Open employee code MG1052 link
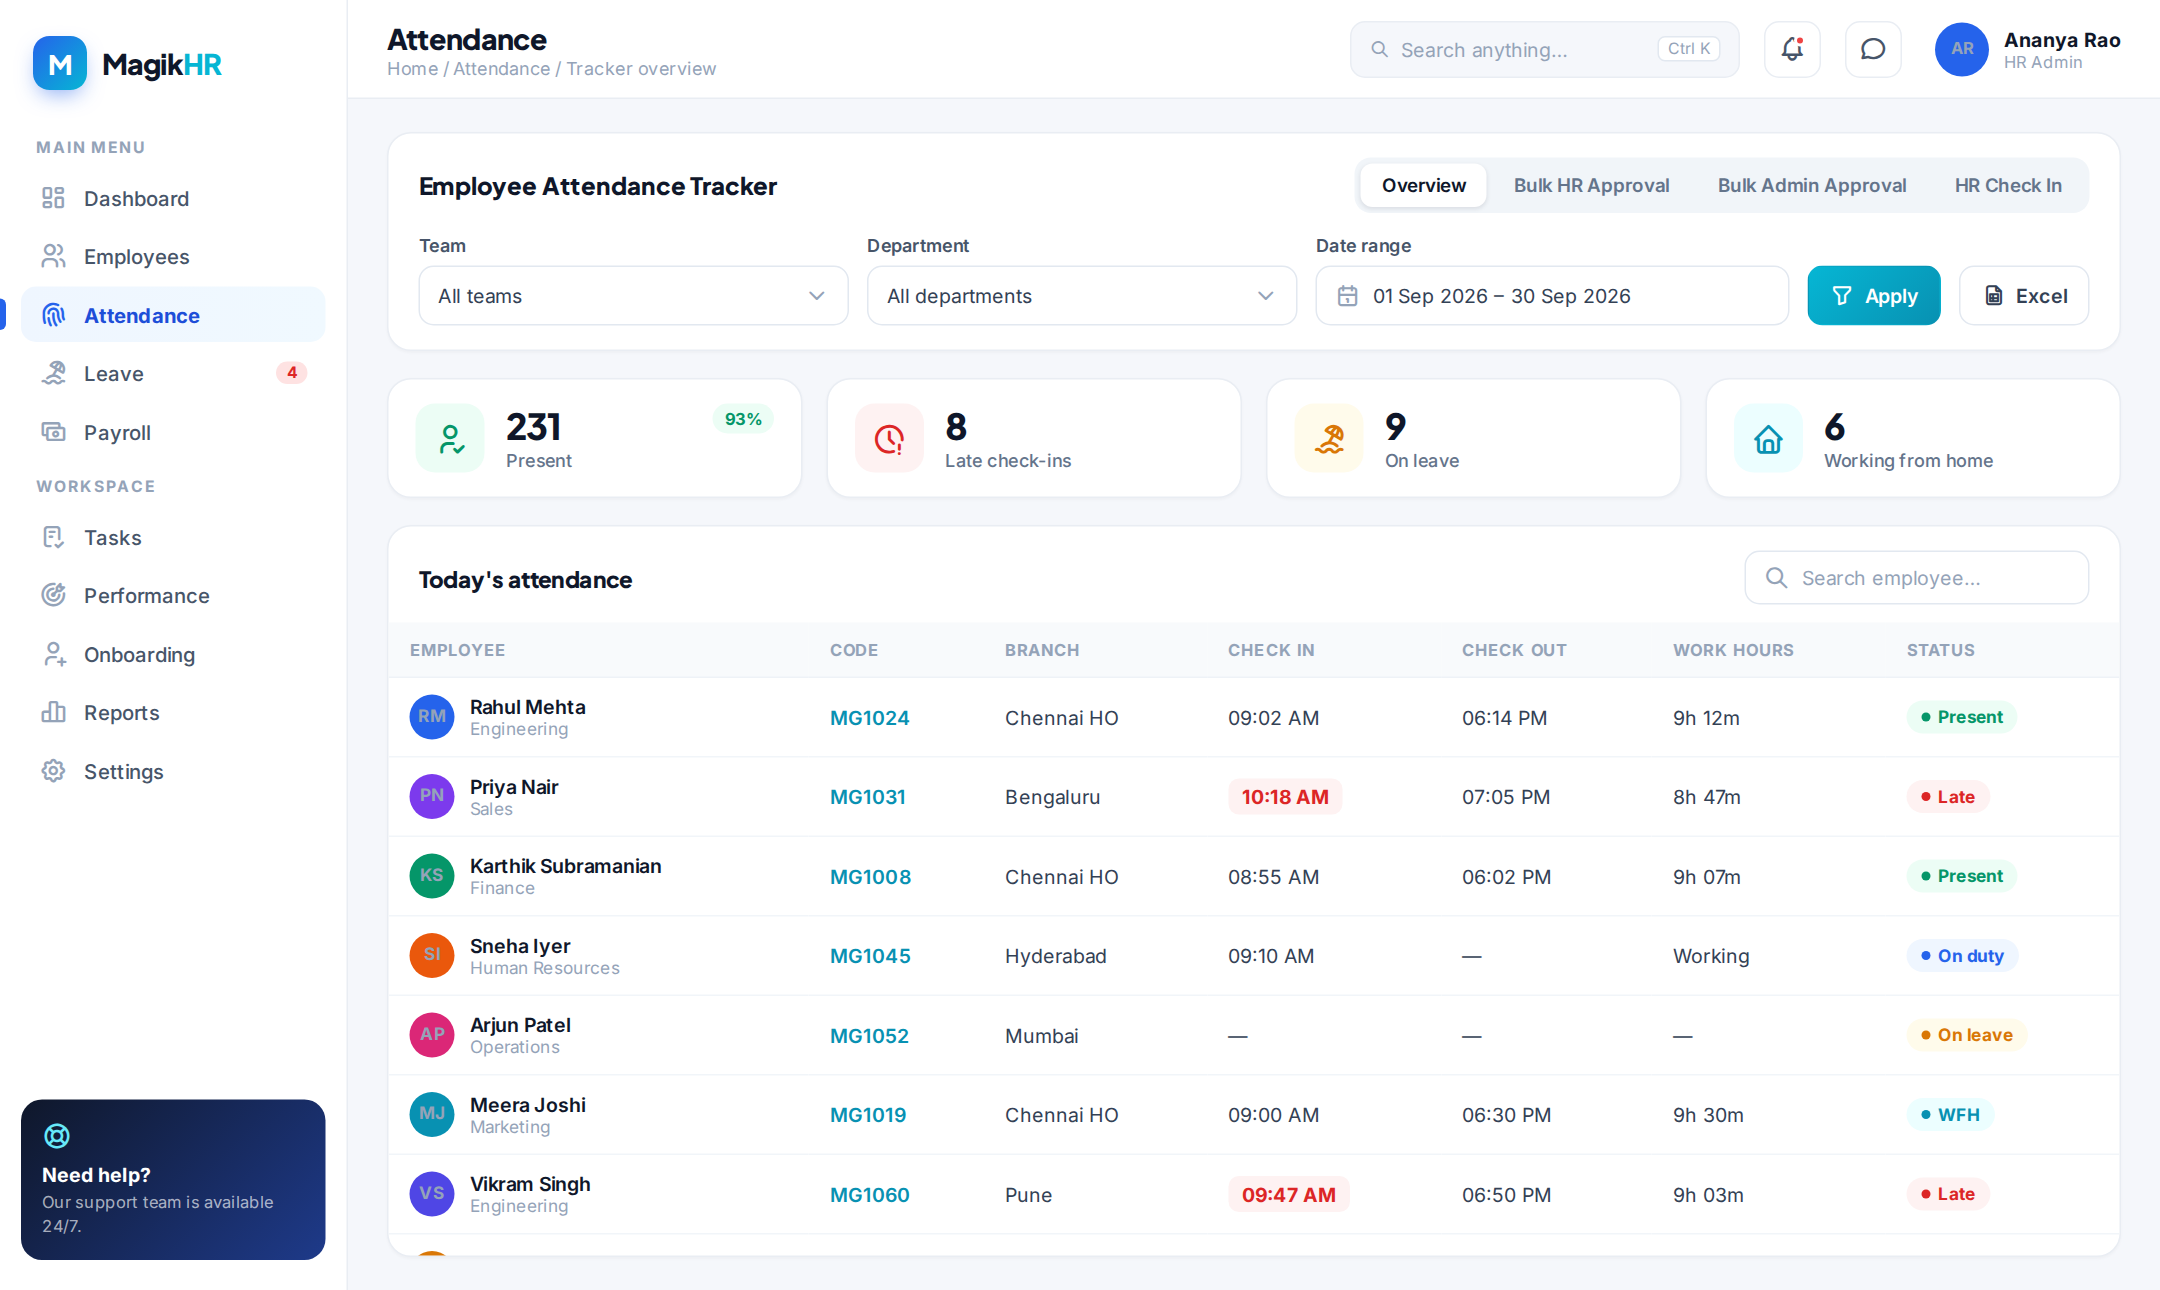Viewport: 2160px width, 1290px height. click(x=869, y=1036)
